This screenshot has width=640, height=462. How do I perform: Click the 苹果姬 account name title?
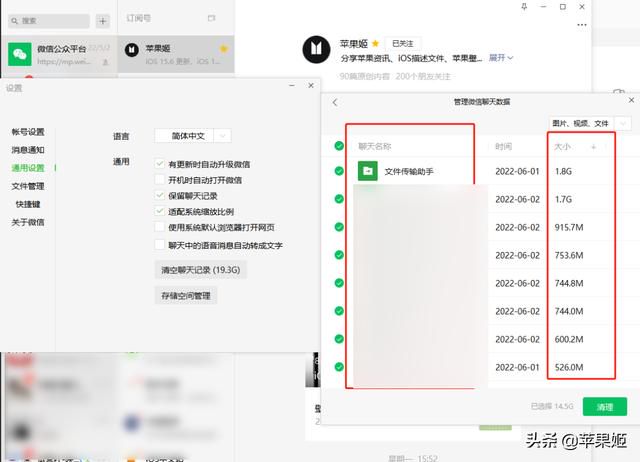pyautogui.click(x=353, y=44)
